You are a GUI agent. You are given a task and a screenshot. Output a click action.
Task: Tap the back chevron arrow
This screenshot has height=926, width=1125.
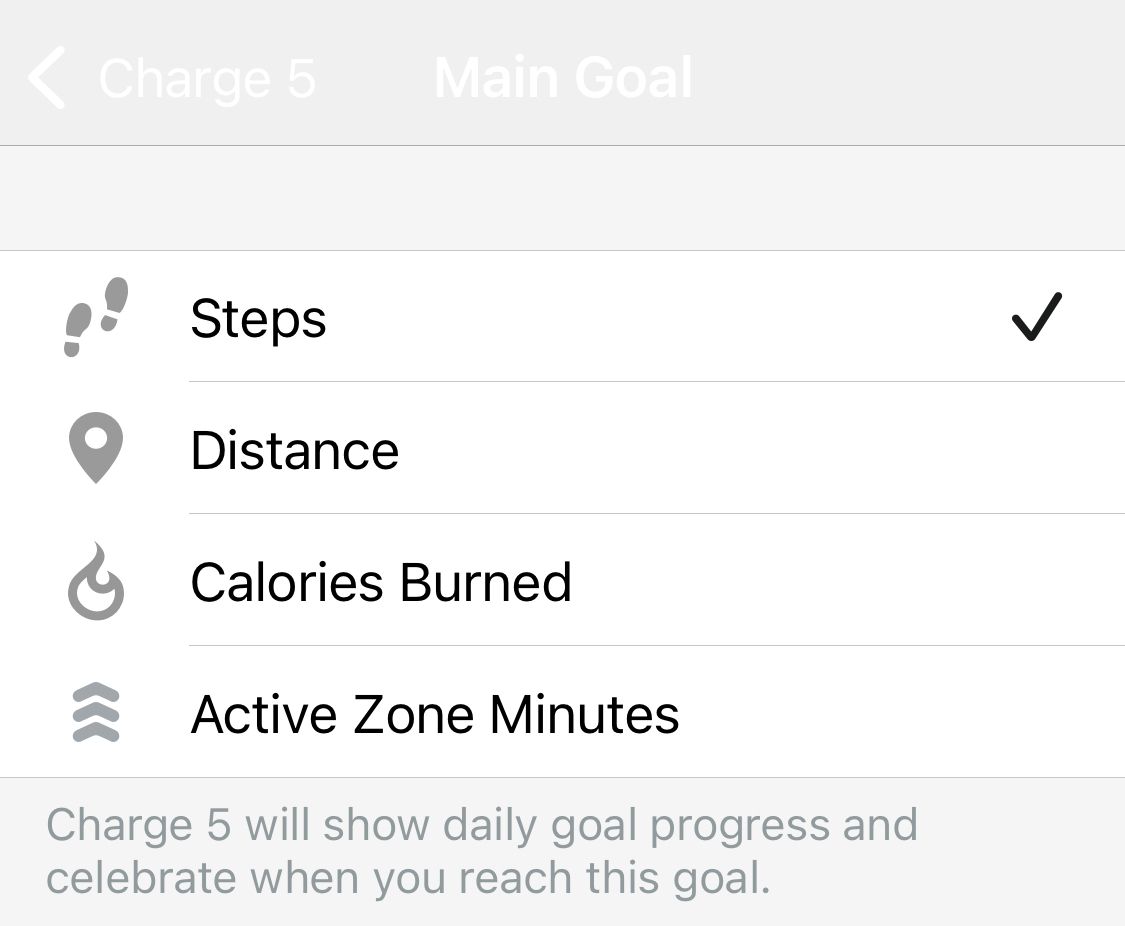point(47,78)
